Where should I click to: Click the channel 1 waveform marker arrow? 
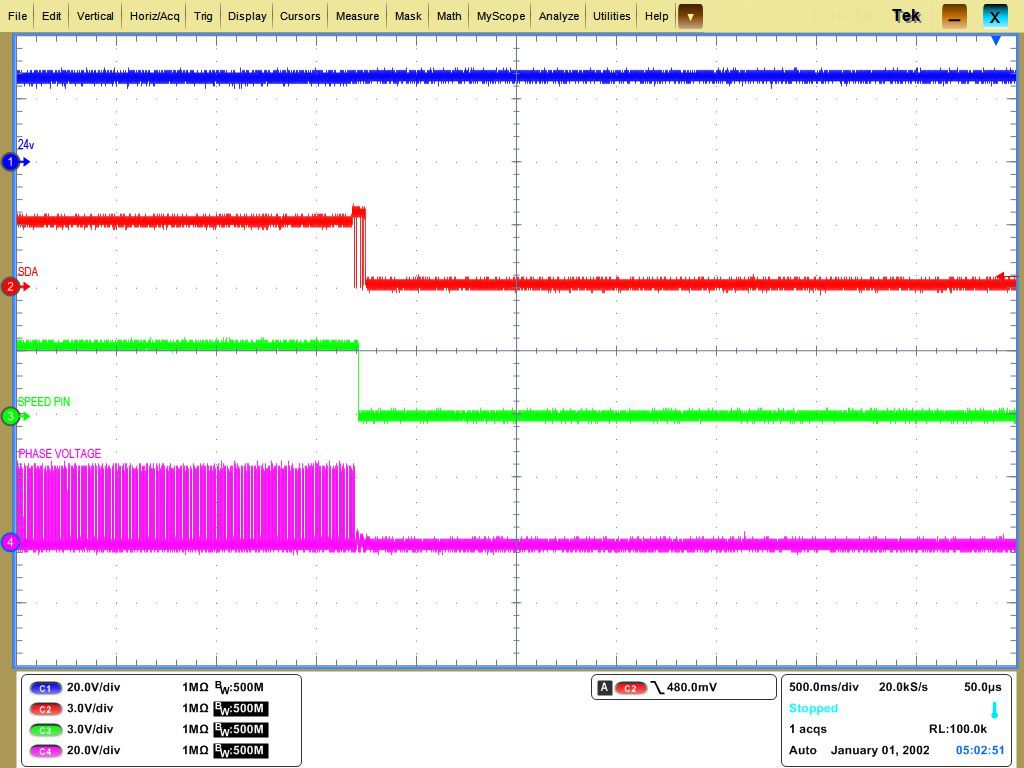pos(10,161)
